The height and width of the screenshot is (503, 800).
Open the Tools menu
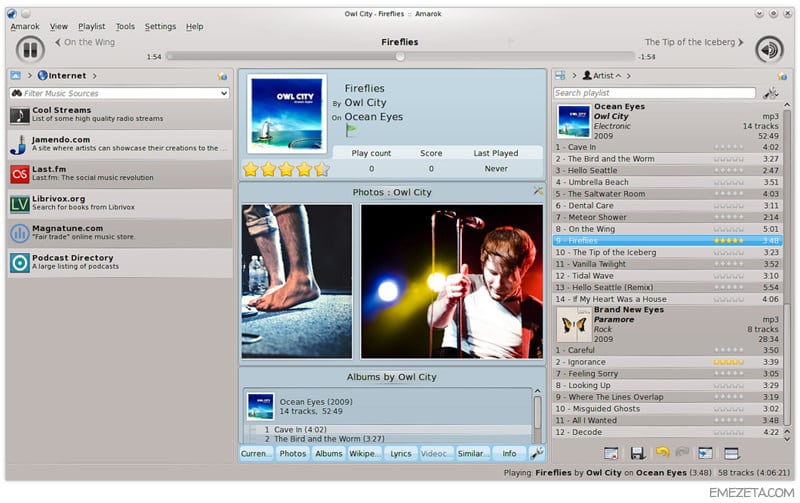[x=125, y=27]
